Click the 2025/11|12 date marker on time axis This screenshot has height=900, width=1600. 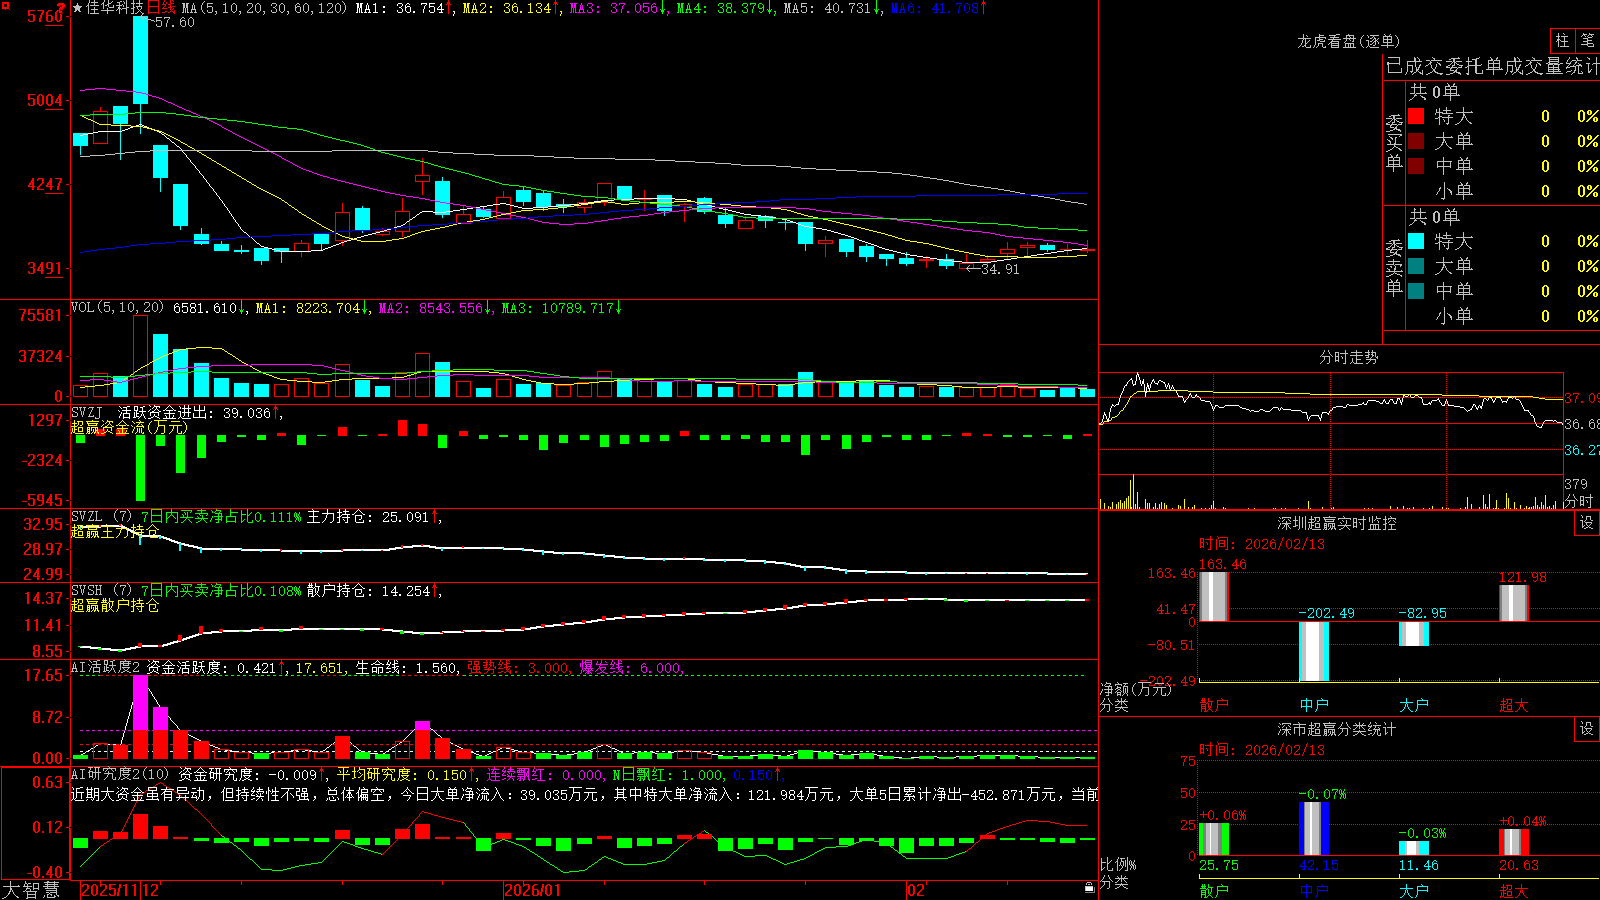(120, 890)
